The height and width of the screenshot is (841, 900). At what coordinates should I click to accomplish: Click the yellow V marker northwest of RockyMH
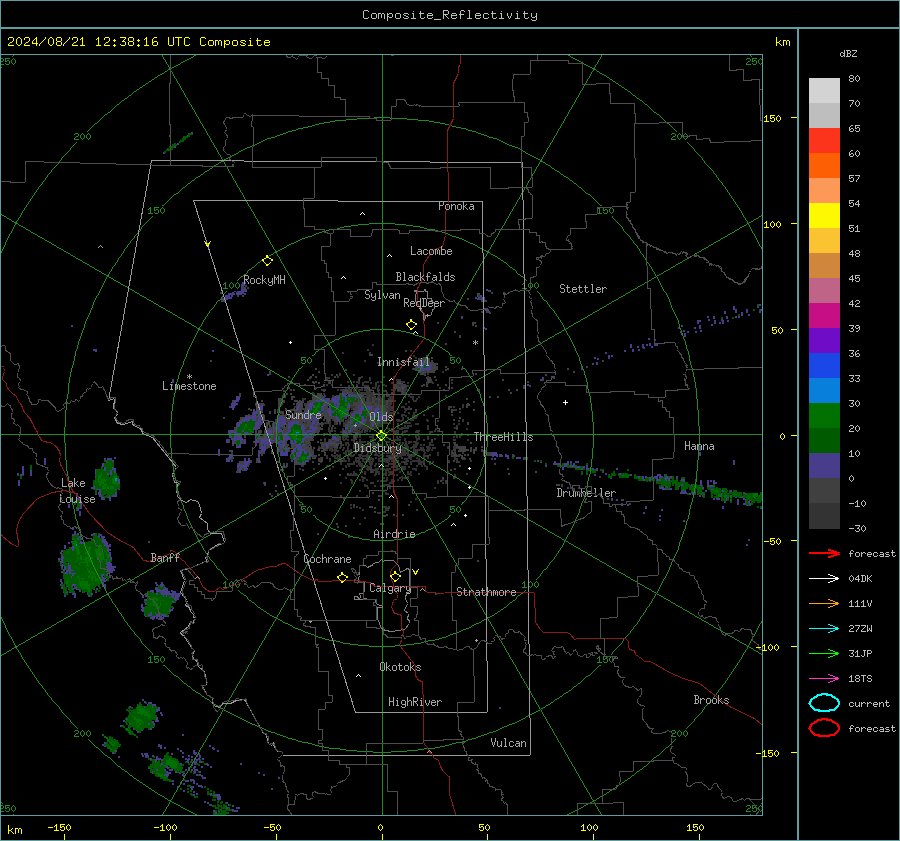pyautogui.click(x=208, y=244)
